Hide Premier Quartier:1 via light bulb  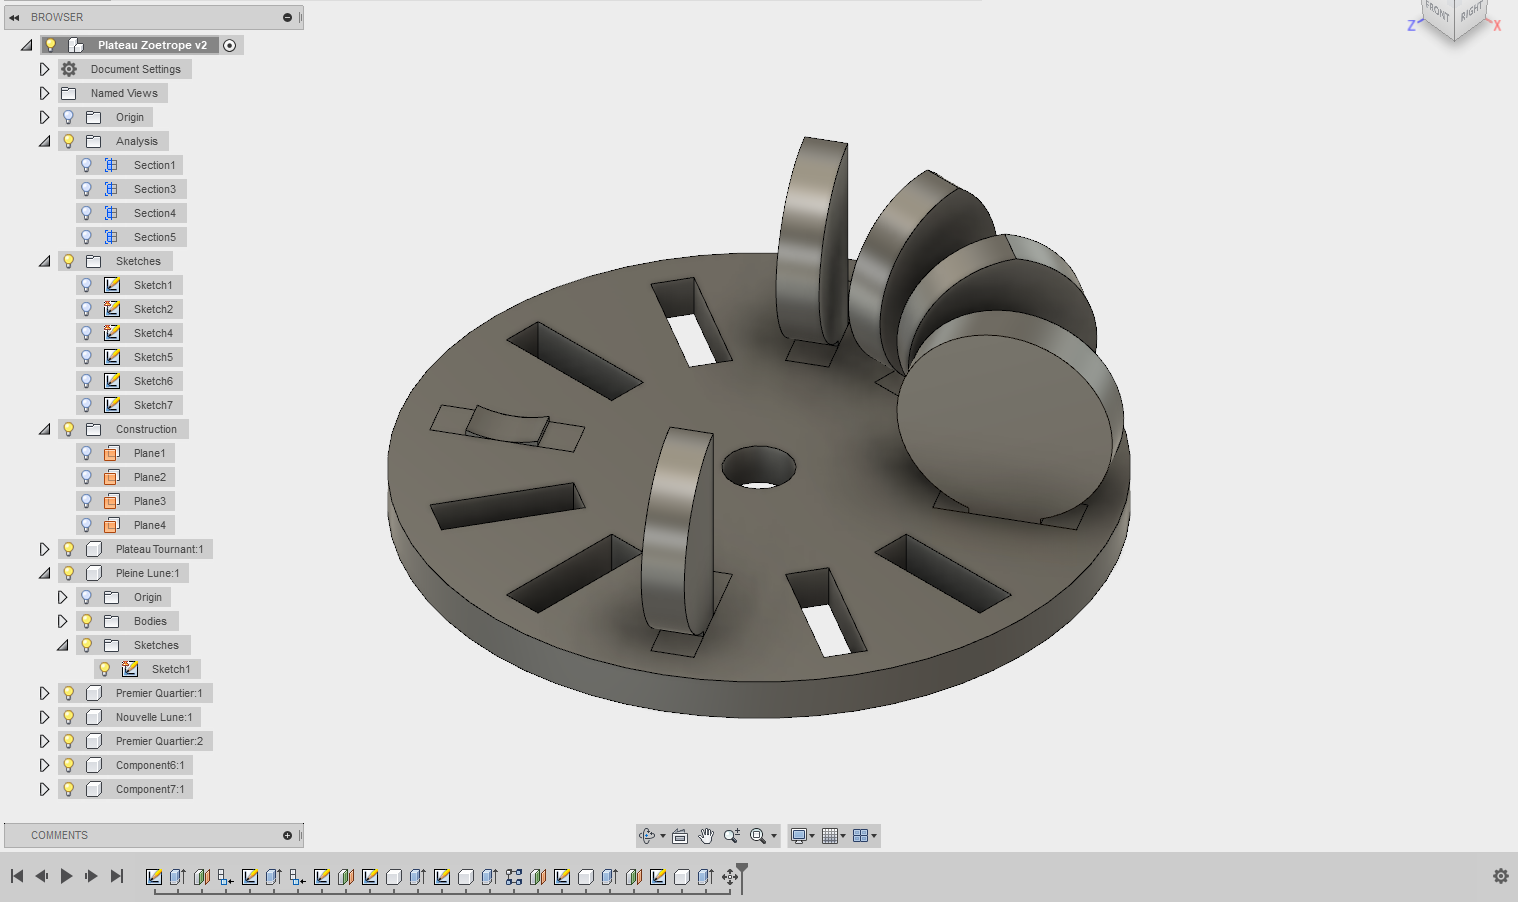69,693
